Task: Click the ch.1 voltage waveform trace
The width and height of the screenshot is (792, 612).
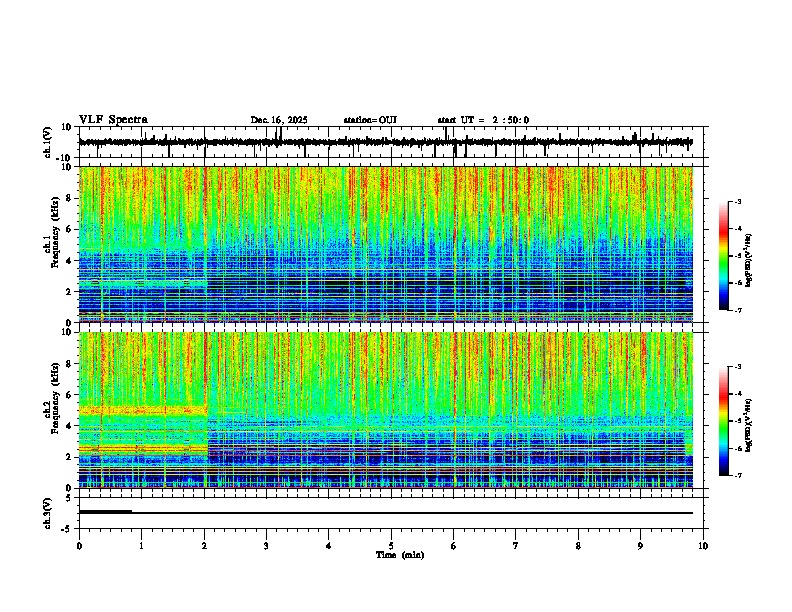Action: click(385, 142)
